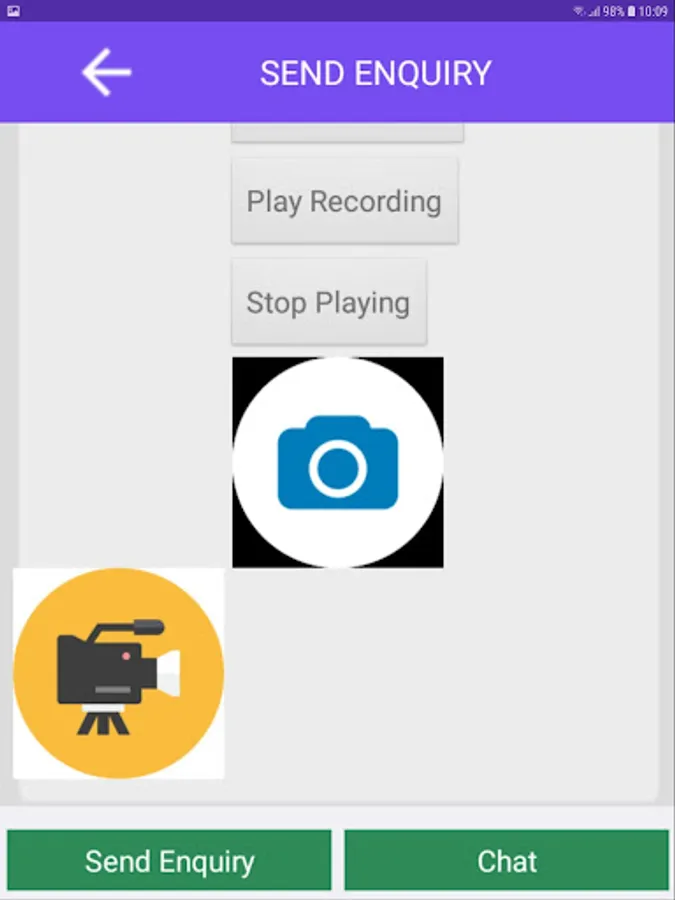Open Chat with the green button

[507, 860]
